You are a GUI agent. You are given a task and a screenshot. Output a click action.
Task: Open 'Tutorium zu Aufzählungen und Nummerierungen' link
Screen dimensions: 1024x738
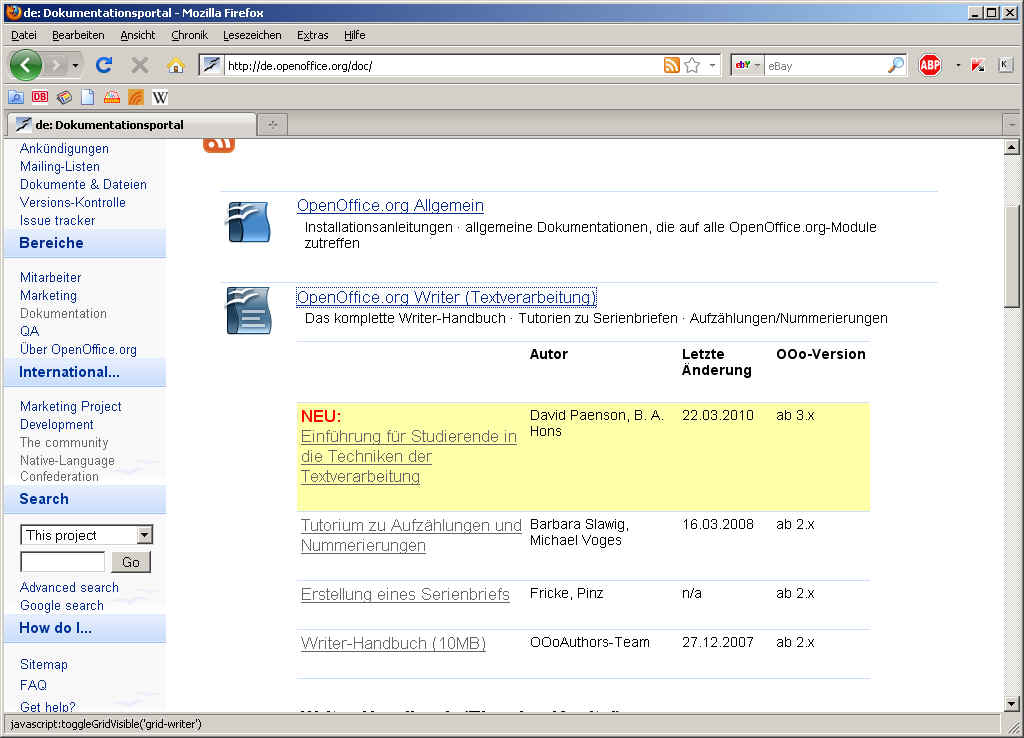pyautogui.click(x=411, y=535)
